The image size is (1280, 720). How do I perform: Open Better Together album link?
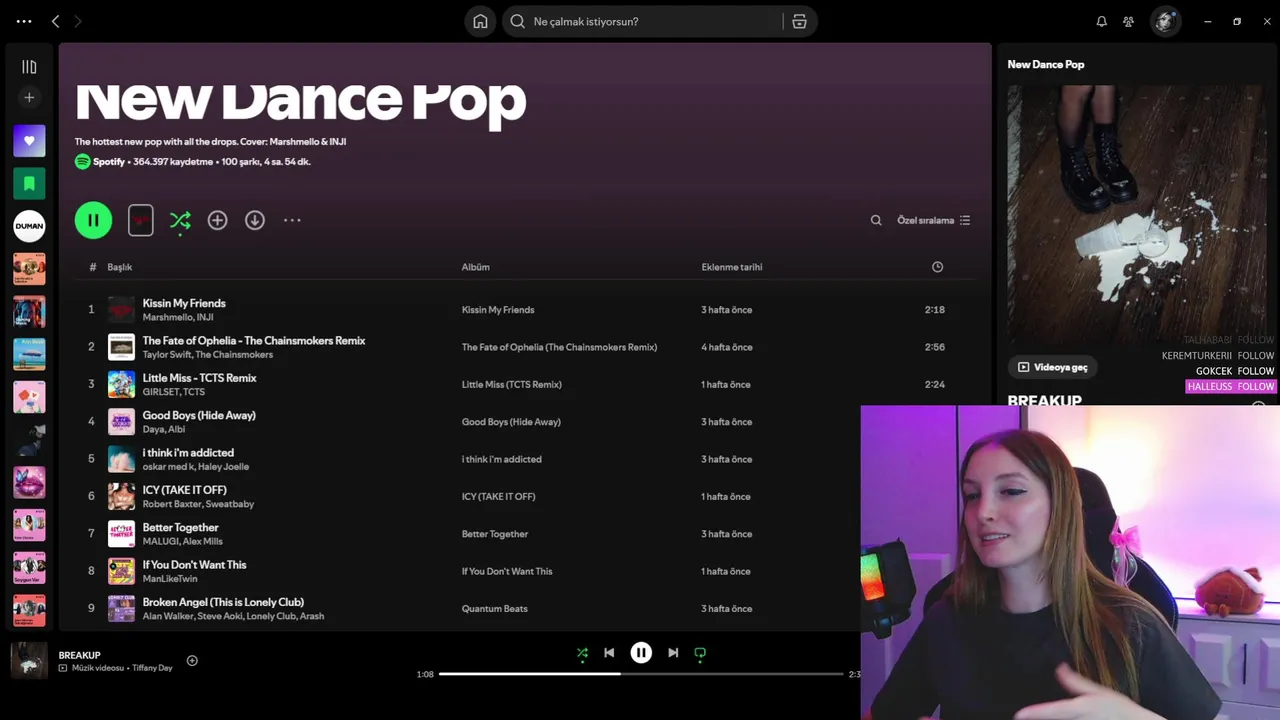click(495, 534)
